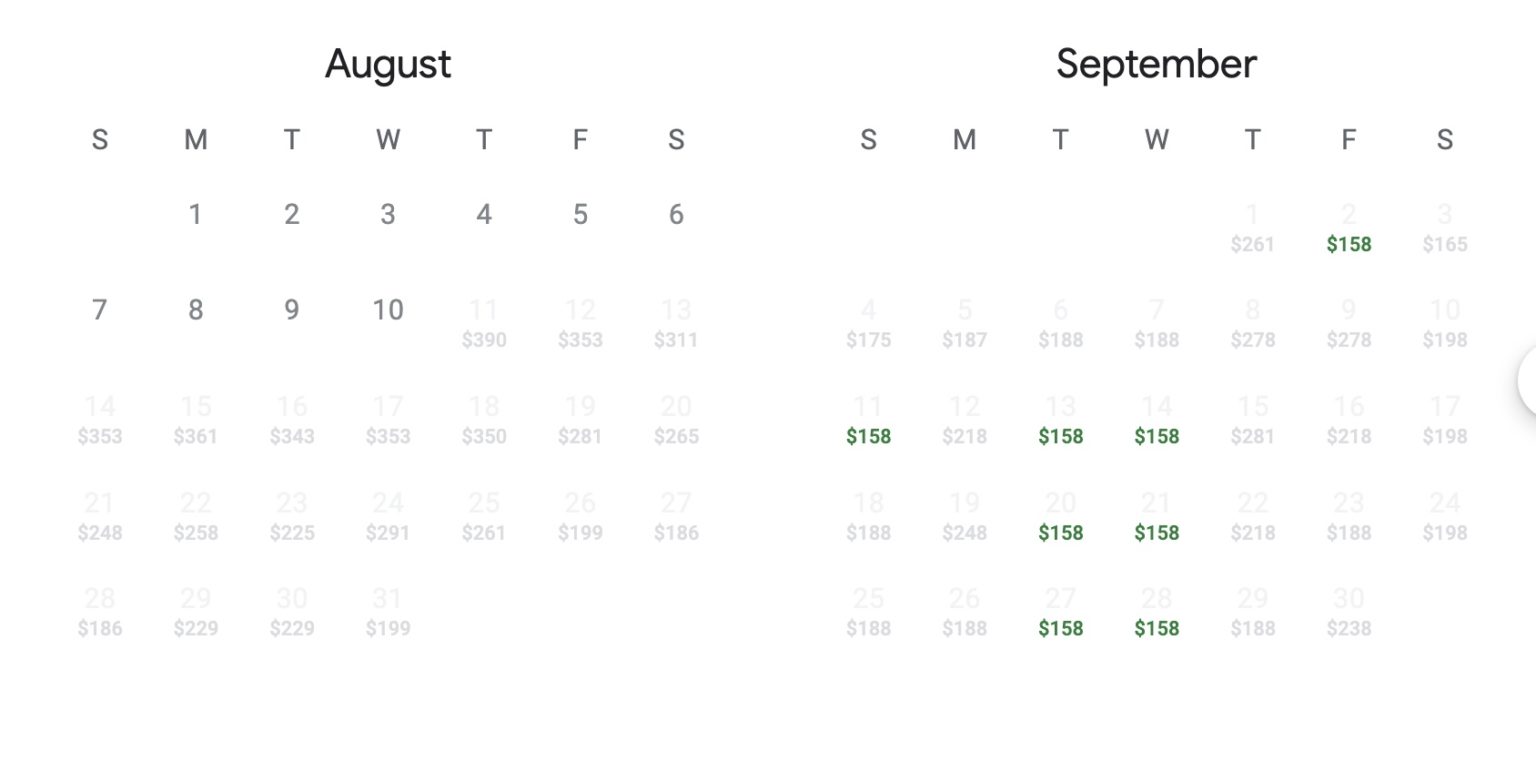Choose August 20 priced at $265
The width and height of the screenshot is (1536, 761).
[x=676, y=420]
